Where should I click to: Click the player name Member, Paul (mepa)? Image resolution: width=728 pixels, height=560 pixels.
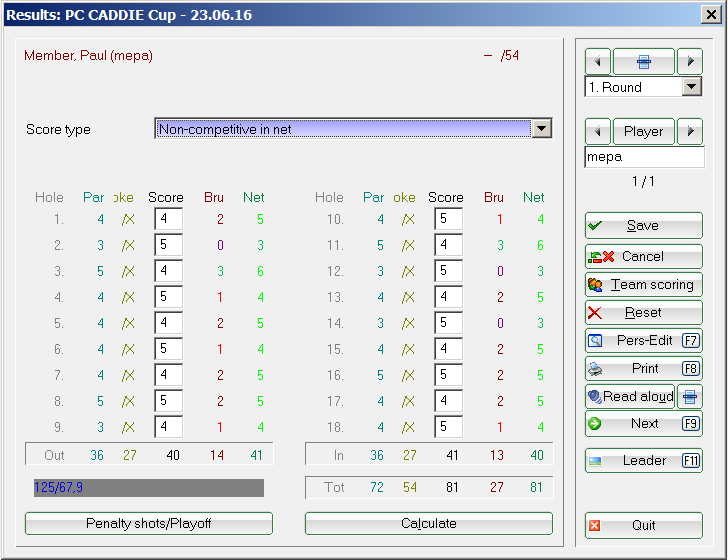88,56
